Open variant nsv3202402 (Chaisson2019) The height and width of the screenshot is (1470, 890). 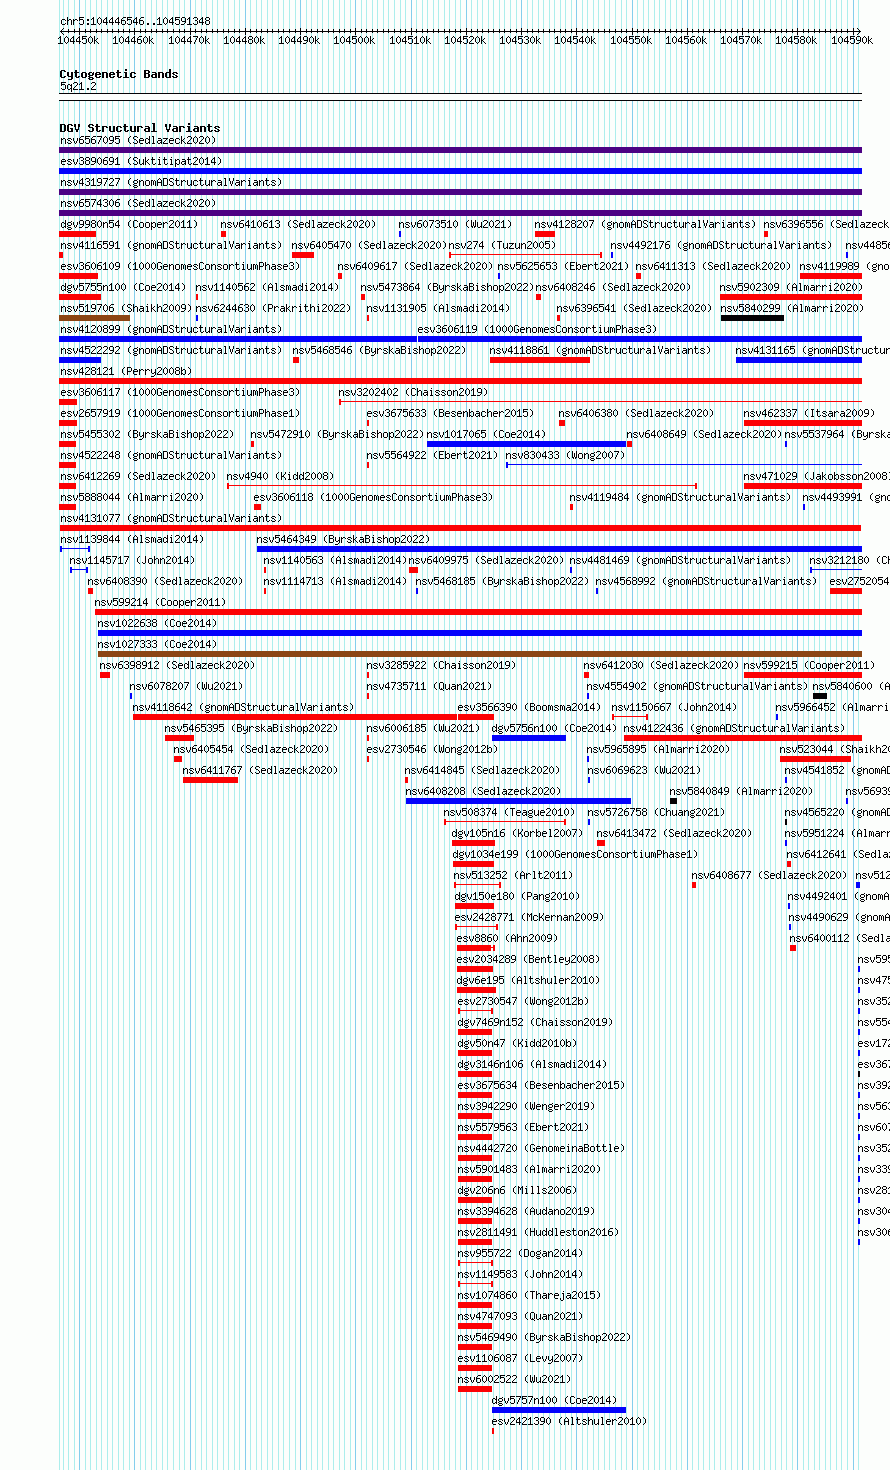(413, 393)
